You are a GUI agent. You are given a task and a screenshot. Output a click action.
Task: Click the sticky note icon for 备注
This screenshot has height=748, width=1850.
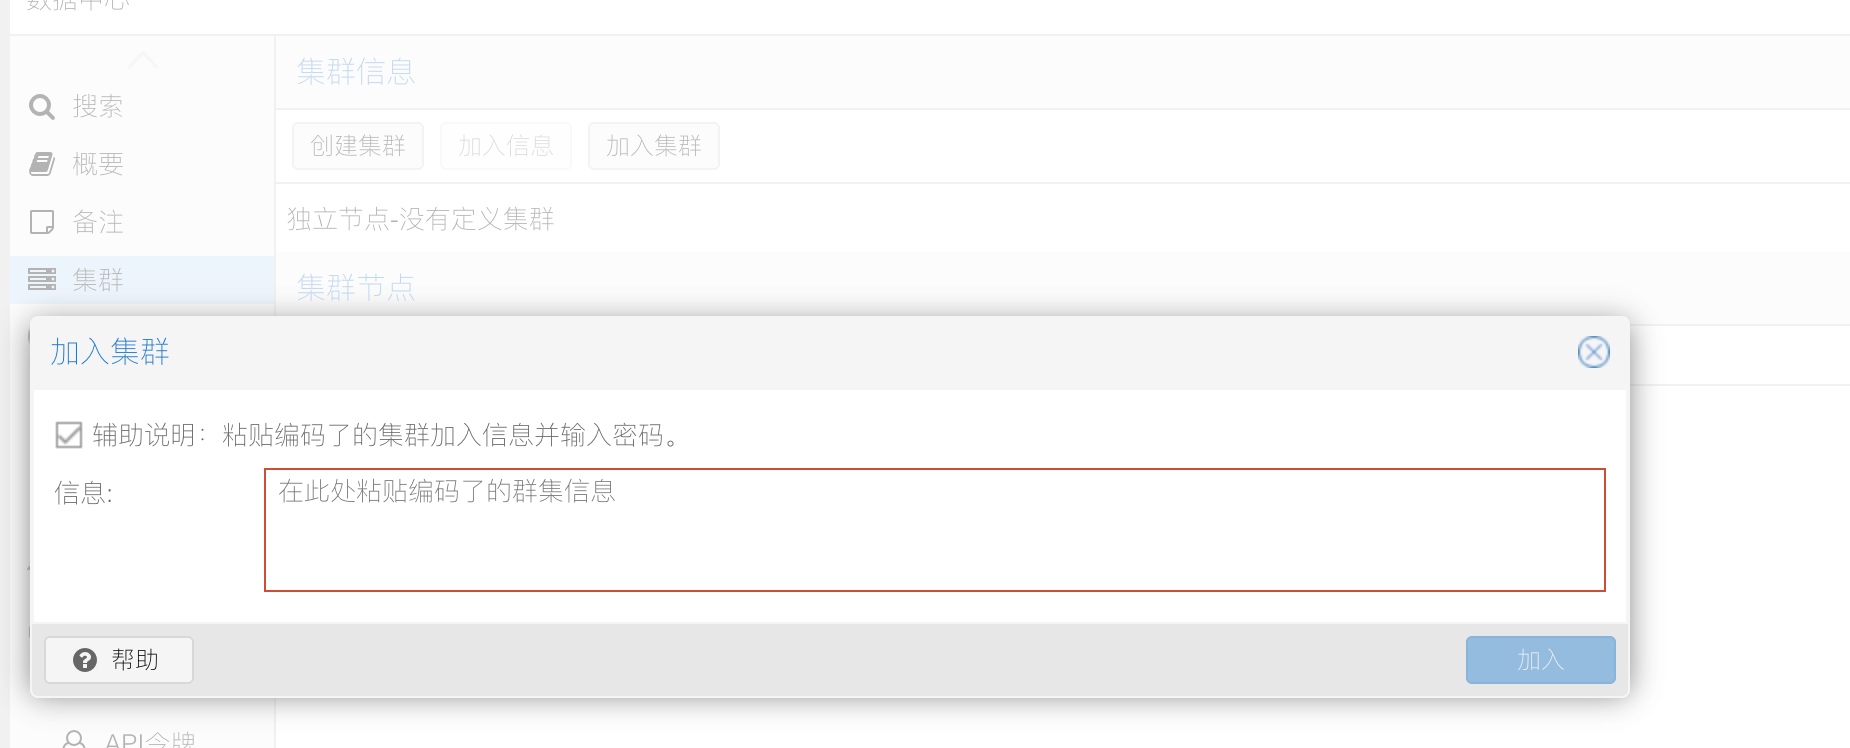[42, 222]
